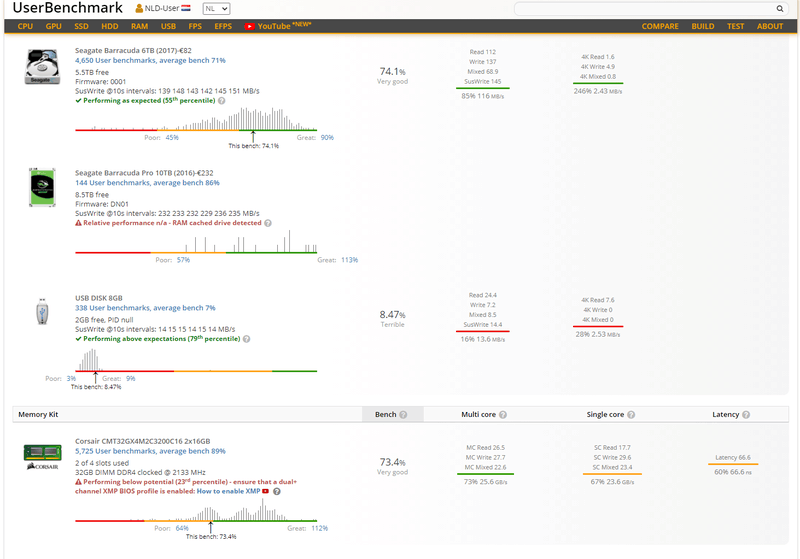Click Corsair Great 112% value
The image size is (800, 559).
coord(319,528)
